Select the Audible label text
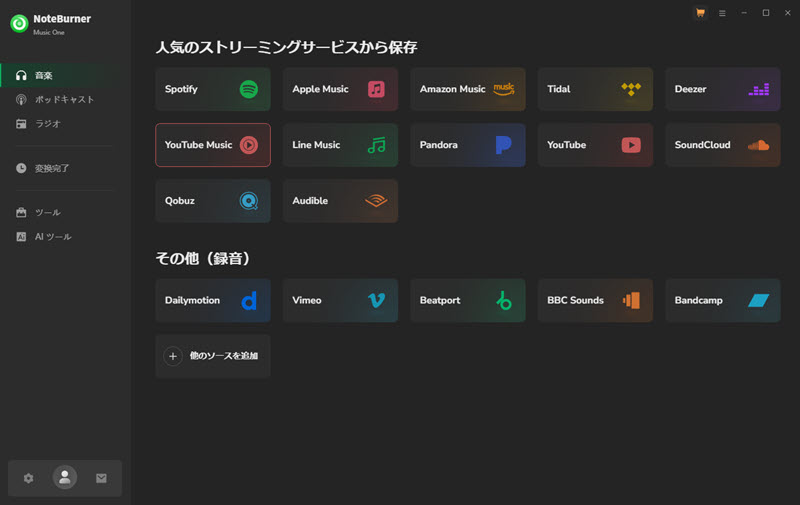 tap(310, 201)
